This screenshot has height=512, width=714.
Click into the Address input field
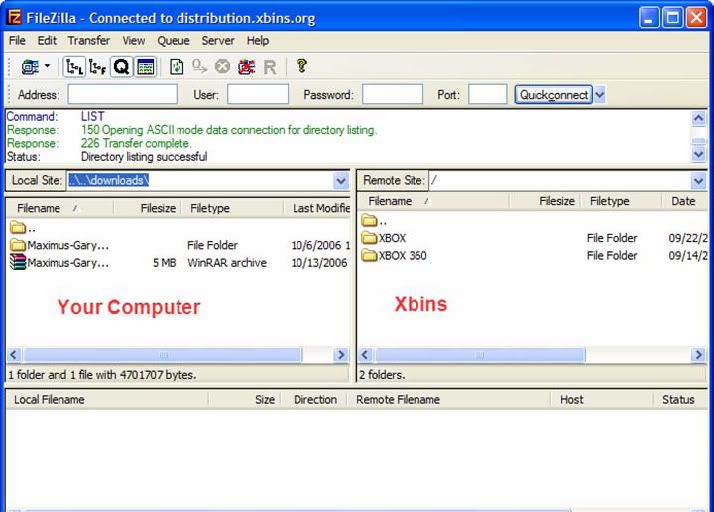(x=122, y=95)
